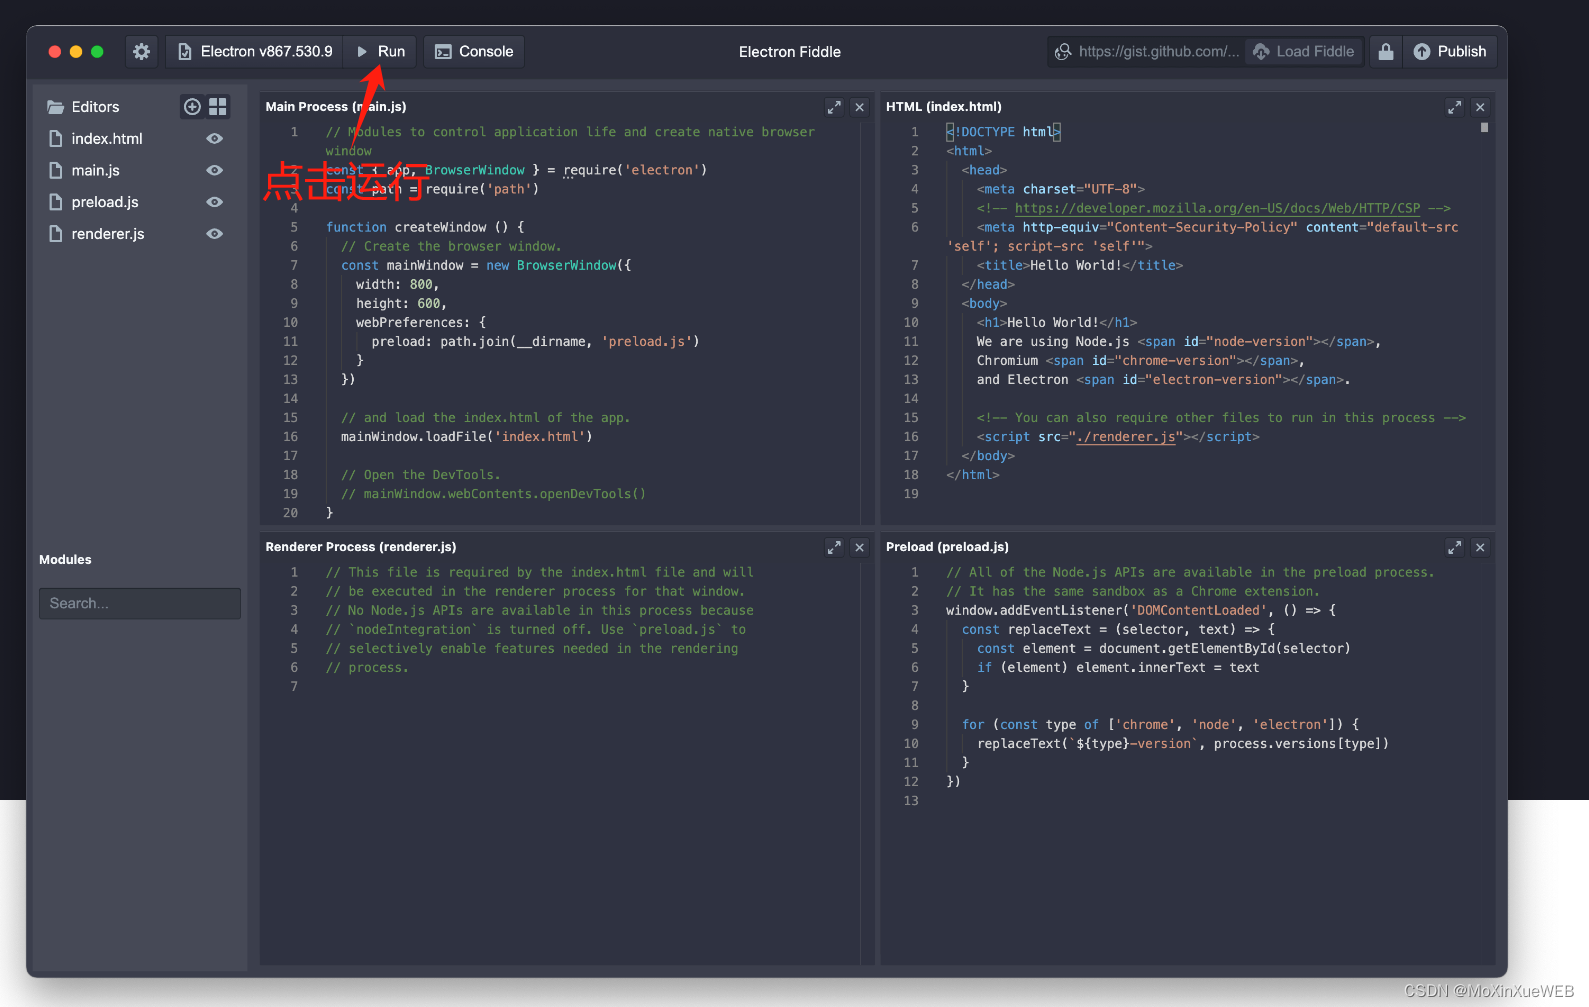Click the macOS red close window button
The width and height of the screenshot is (1589, 1007).
click(x=55, y=52)
